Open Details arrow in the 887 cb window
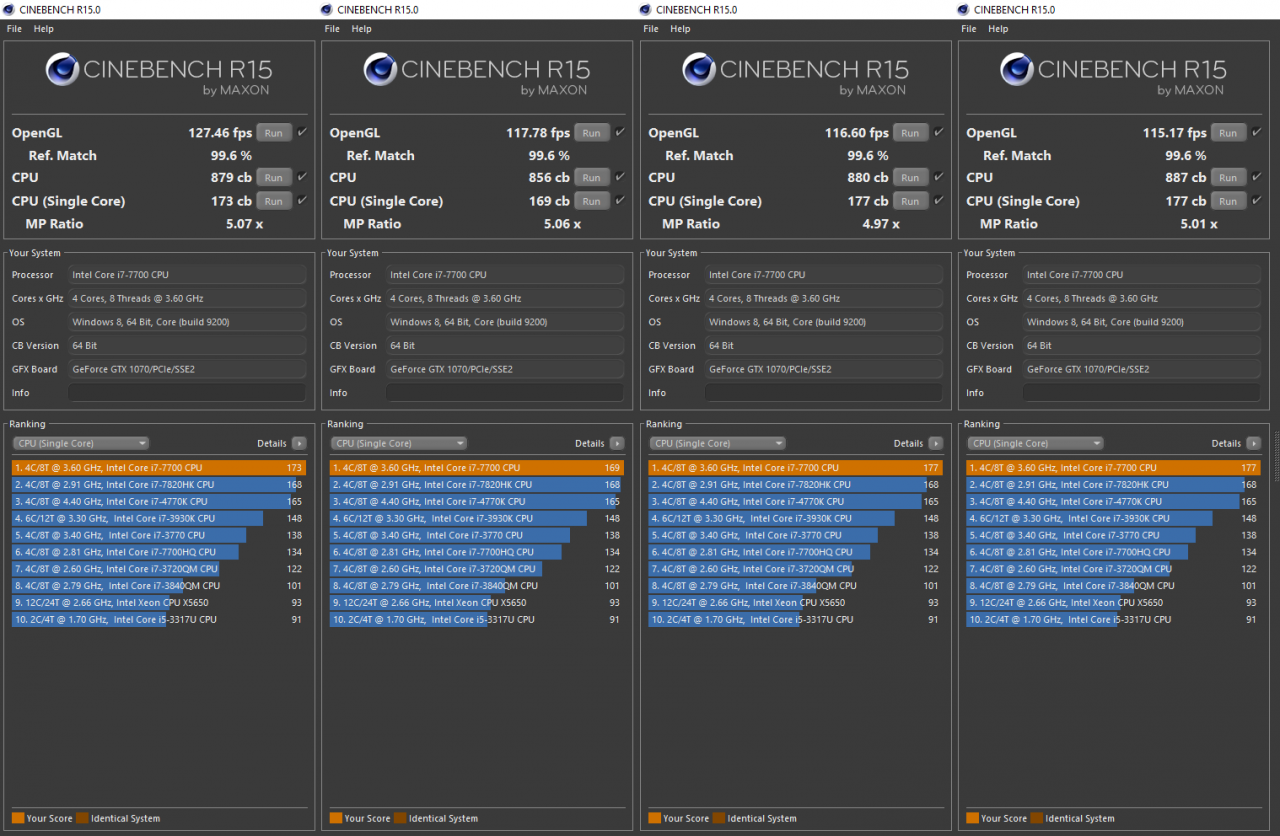 coord(1254,443)
